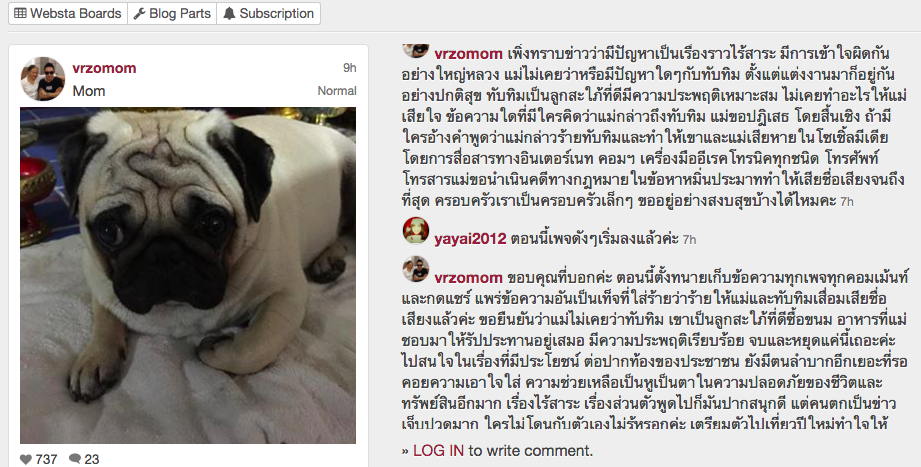Open the Websta Boards button
921x467 pixels.
pos(68,14)
